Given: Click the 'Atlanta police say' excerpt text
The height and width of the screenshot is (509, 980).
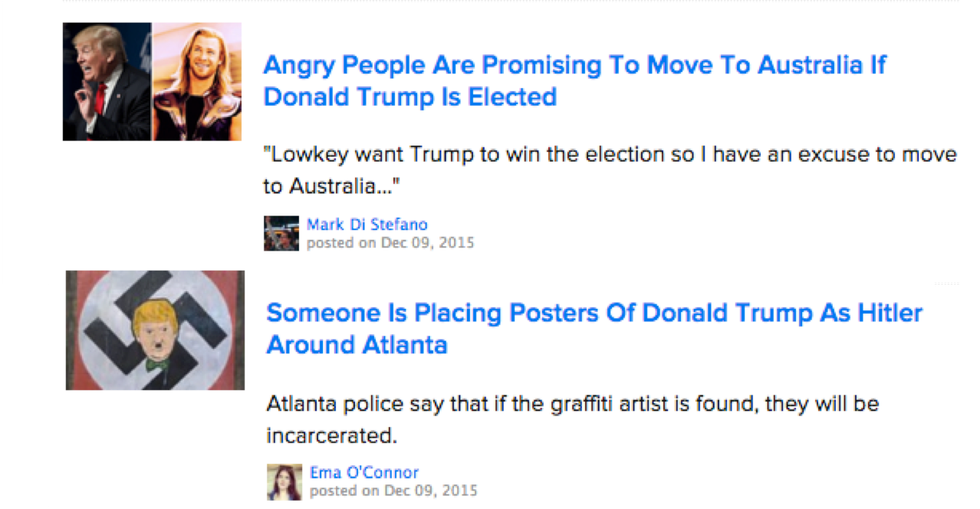Looking at the screenshot, I should point(572,404).
